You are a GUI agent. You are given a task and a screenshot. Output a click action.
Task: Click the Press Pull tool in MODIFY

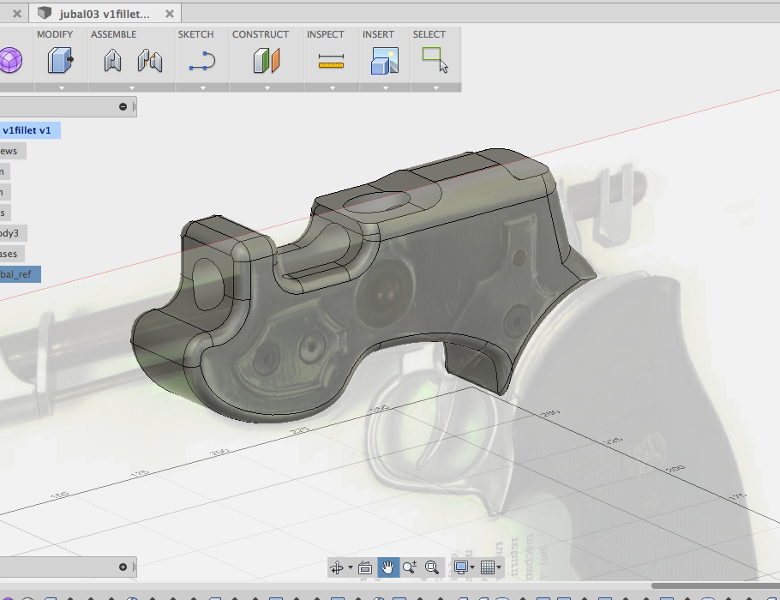pyautogui.click(x=60, y=60)
